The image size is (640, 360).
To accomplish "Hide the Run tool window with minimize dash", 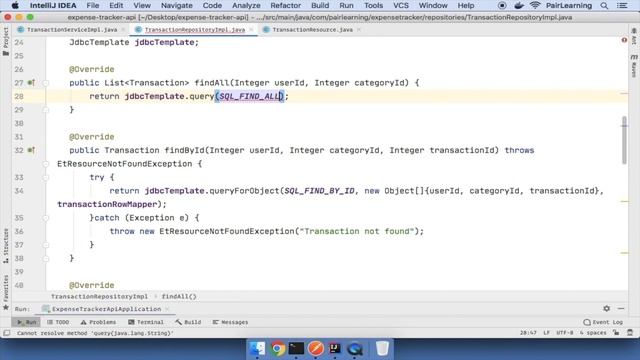I will tap(621, 309).
